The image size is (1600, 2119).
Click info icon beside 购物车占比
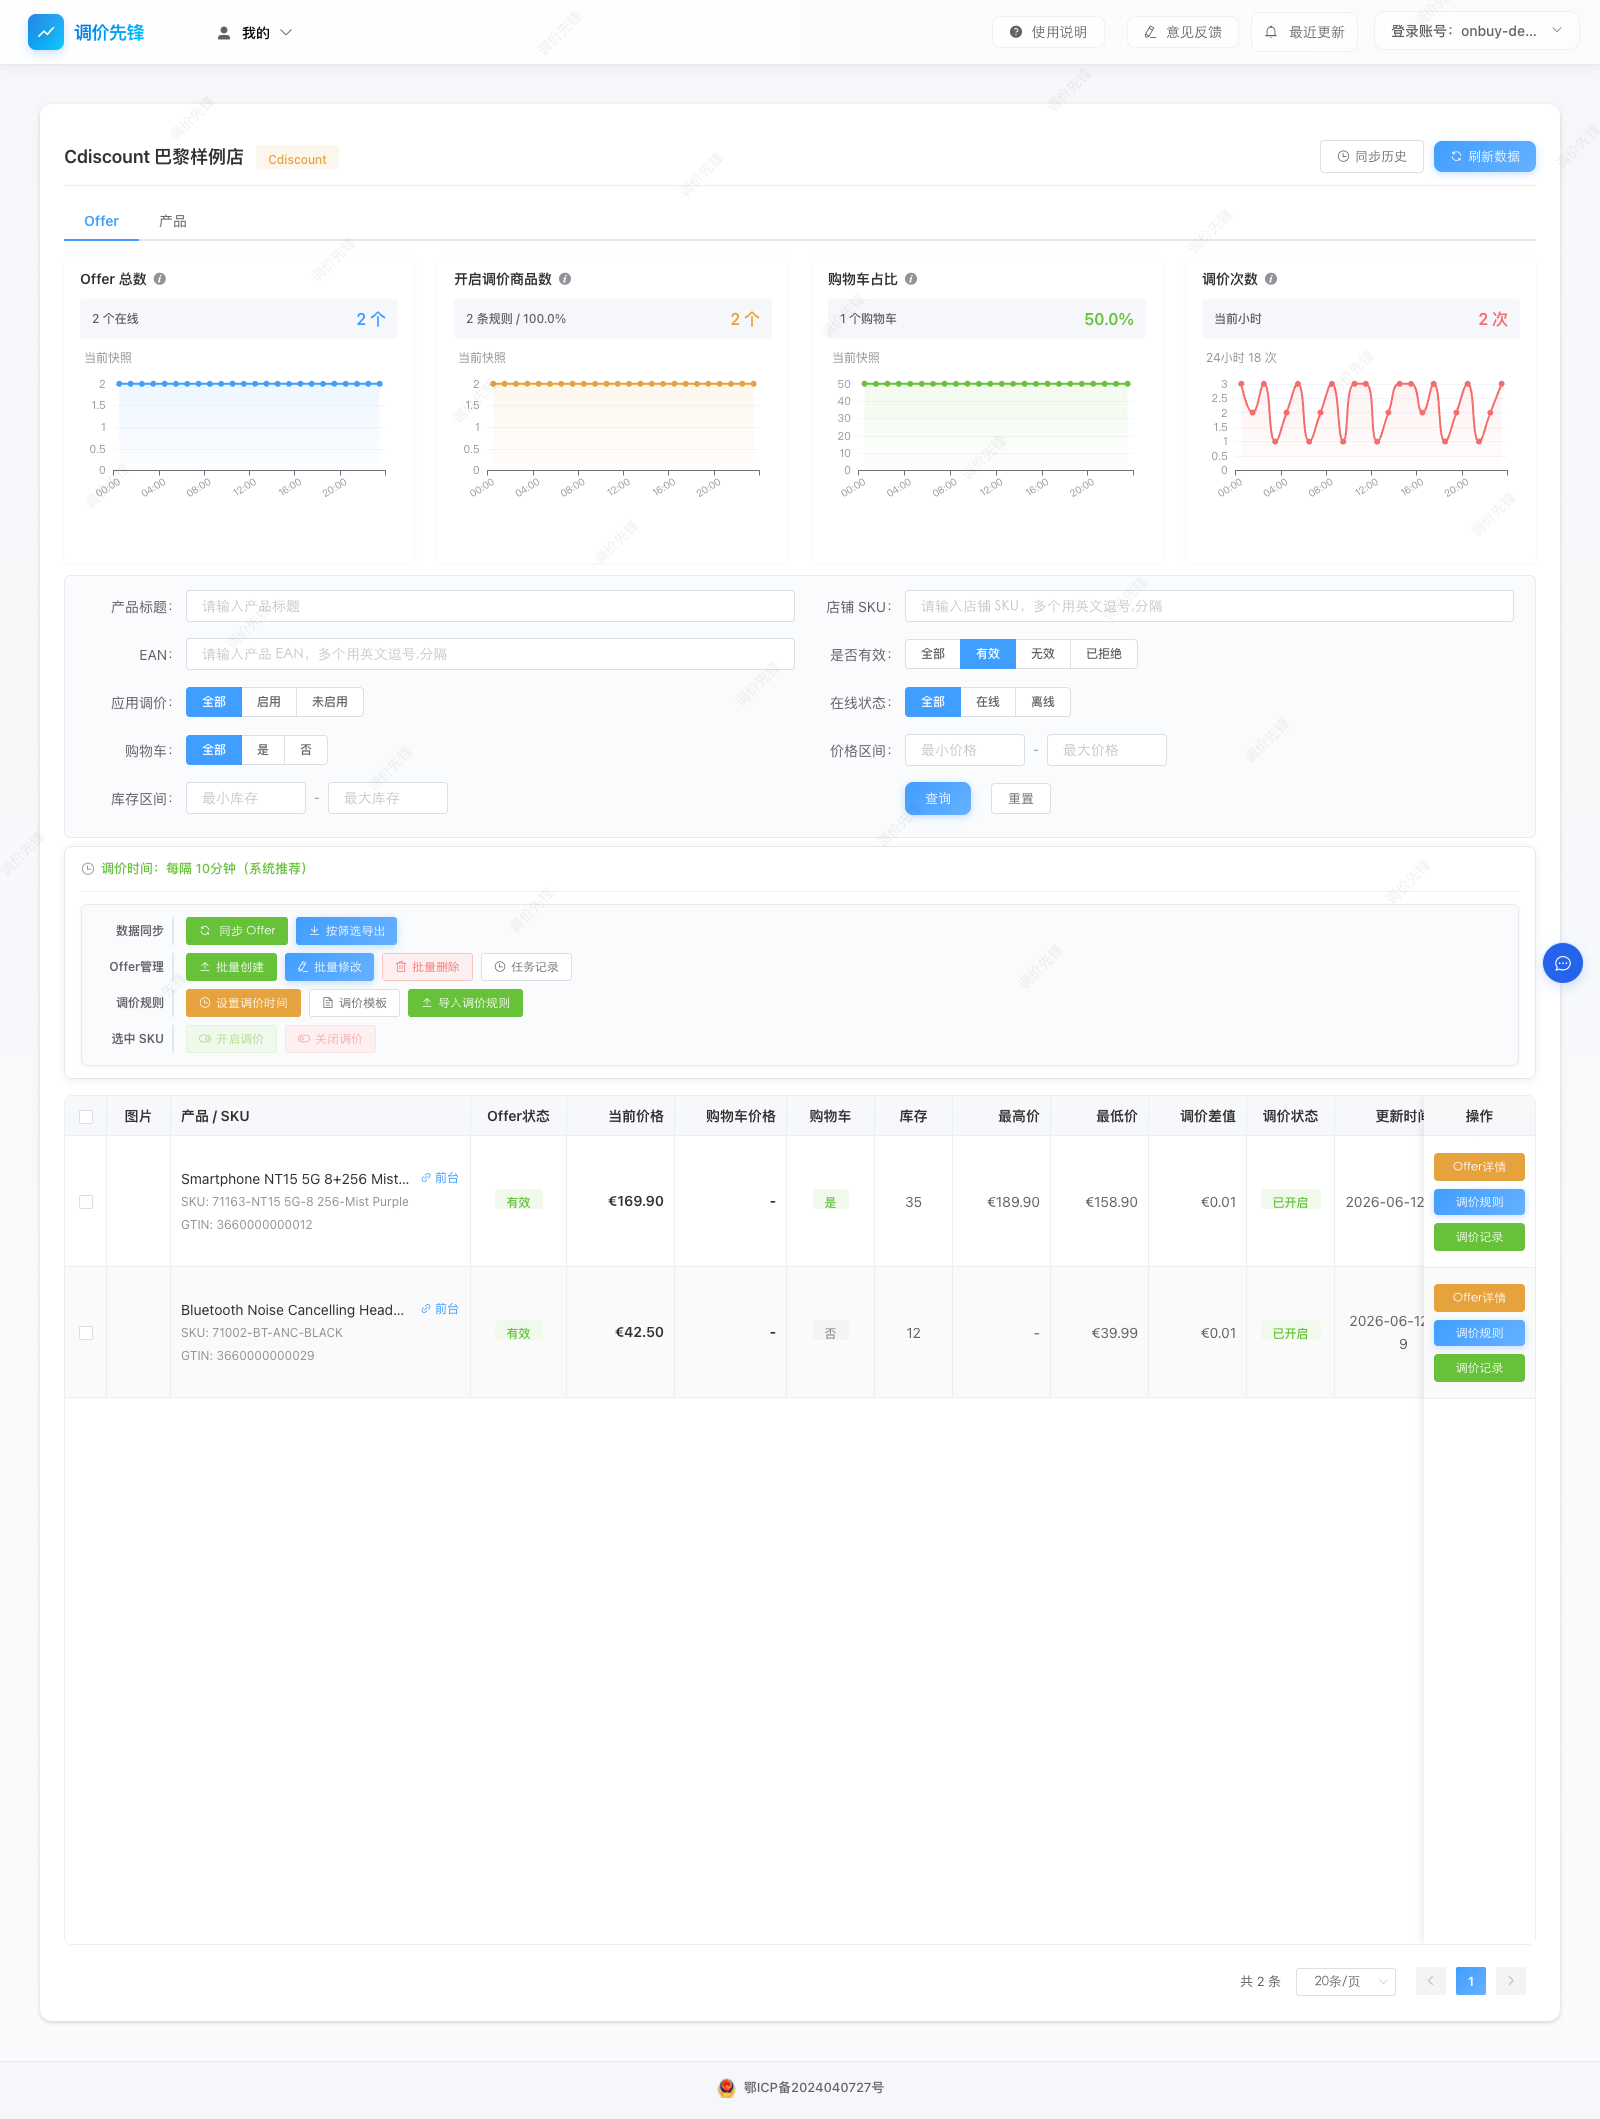911,279
